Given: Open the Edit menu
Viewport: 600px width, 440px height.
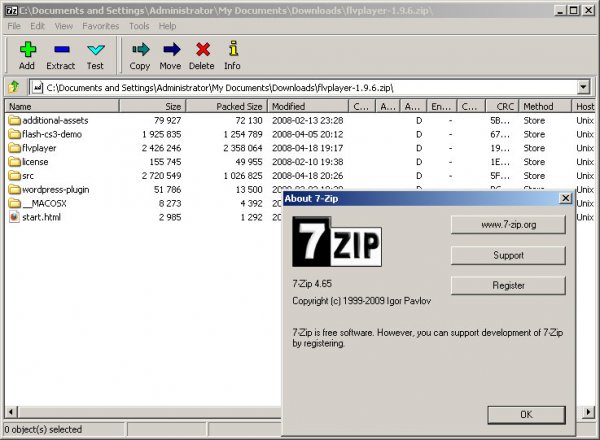Looking at the screenshot, I should [38, 26].
